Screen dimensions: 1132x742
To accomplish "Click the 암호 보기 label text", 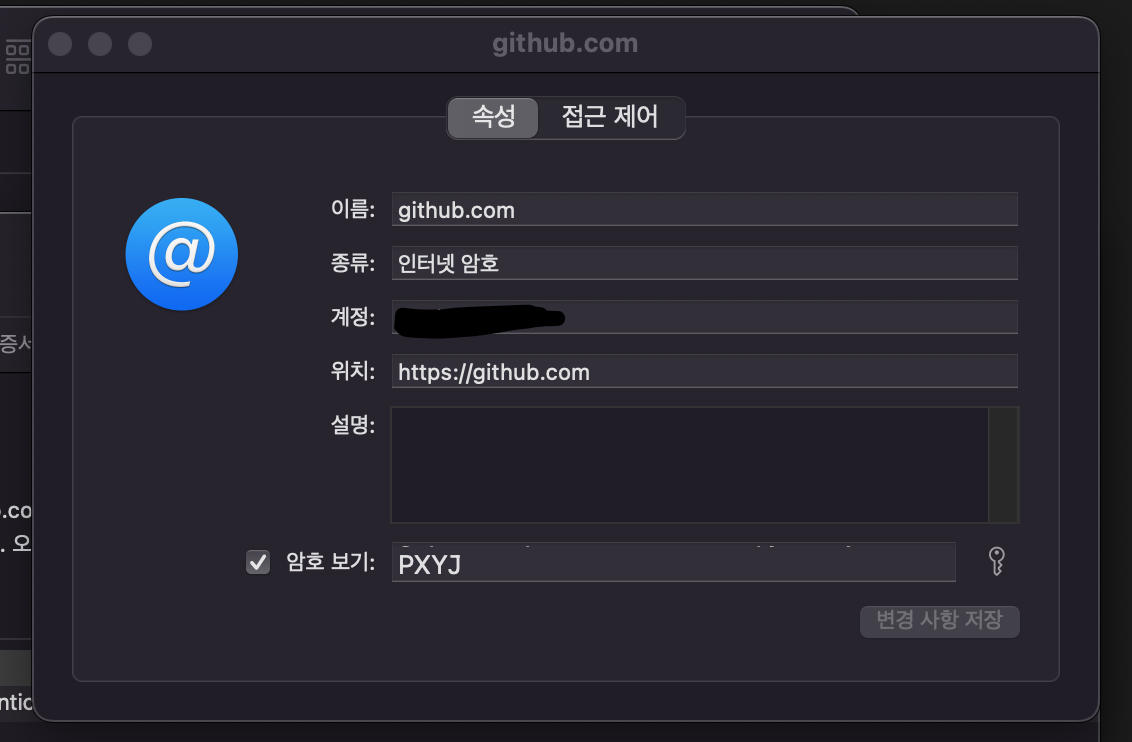I will point(330,562).
